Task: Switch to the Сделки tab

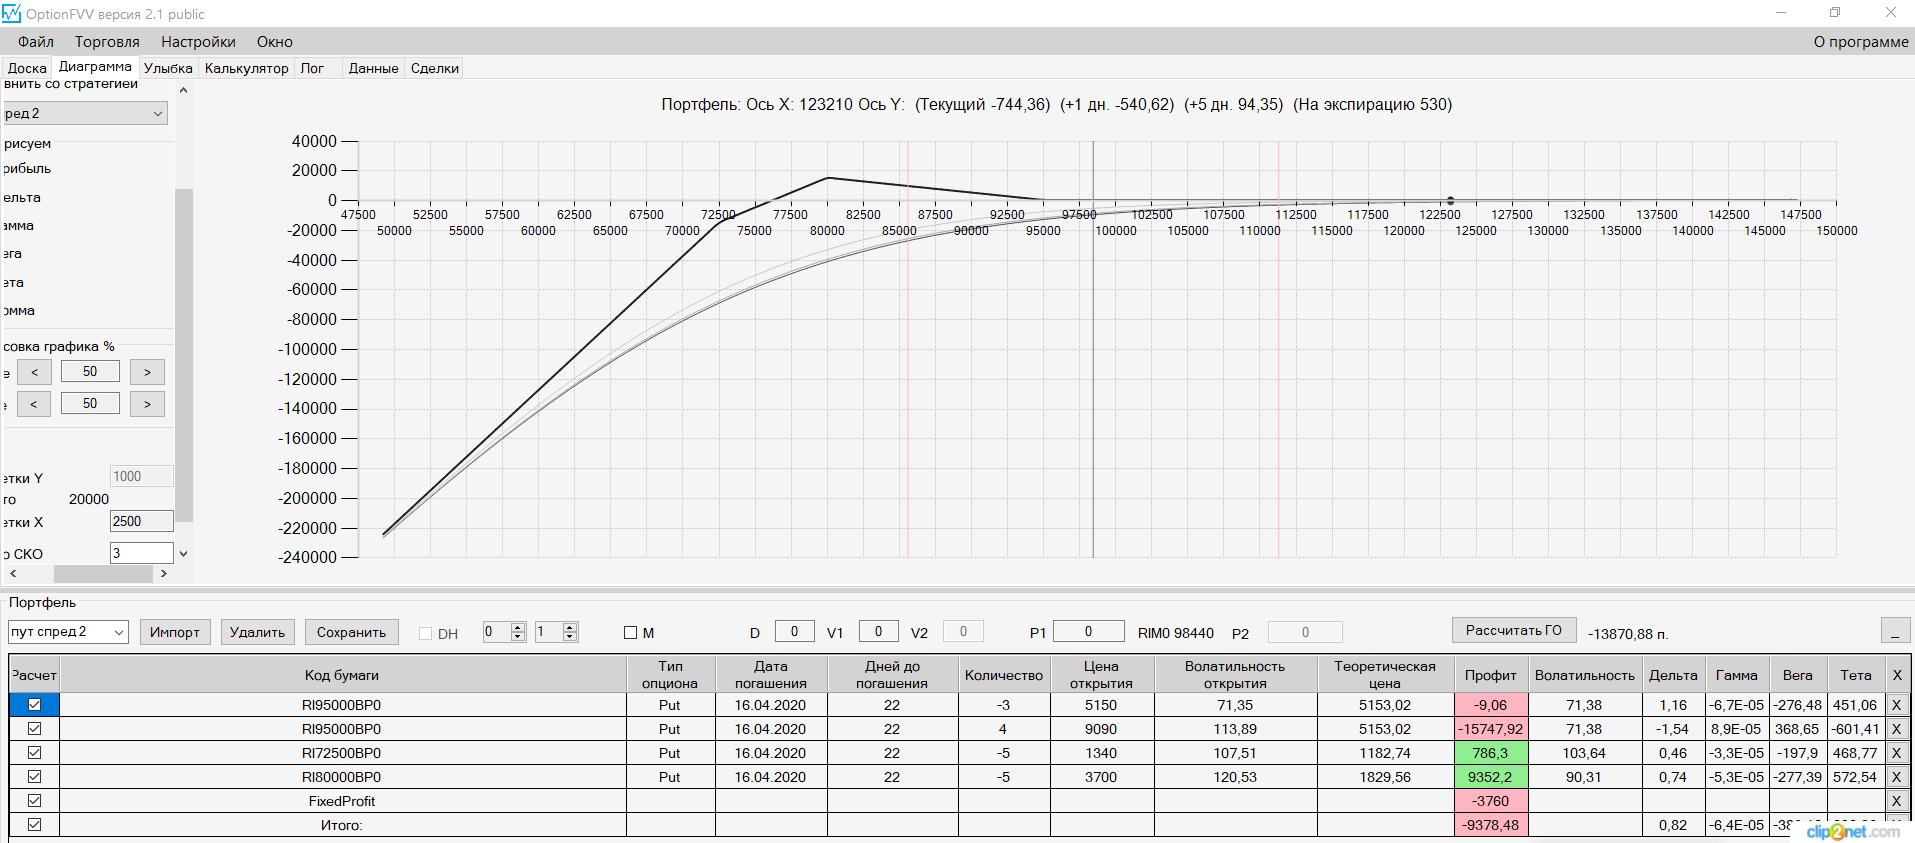Action: [435, 68]
